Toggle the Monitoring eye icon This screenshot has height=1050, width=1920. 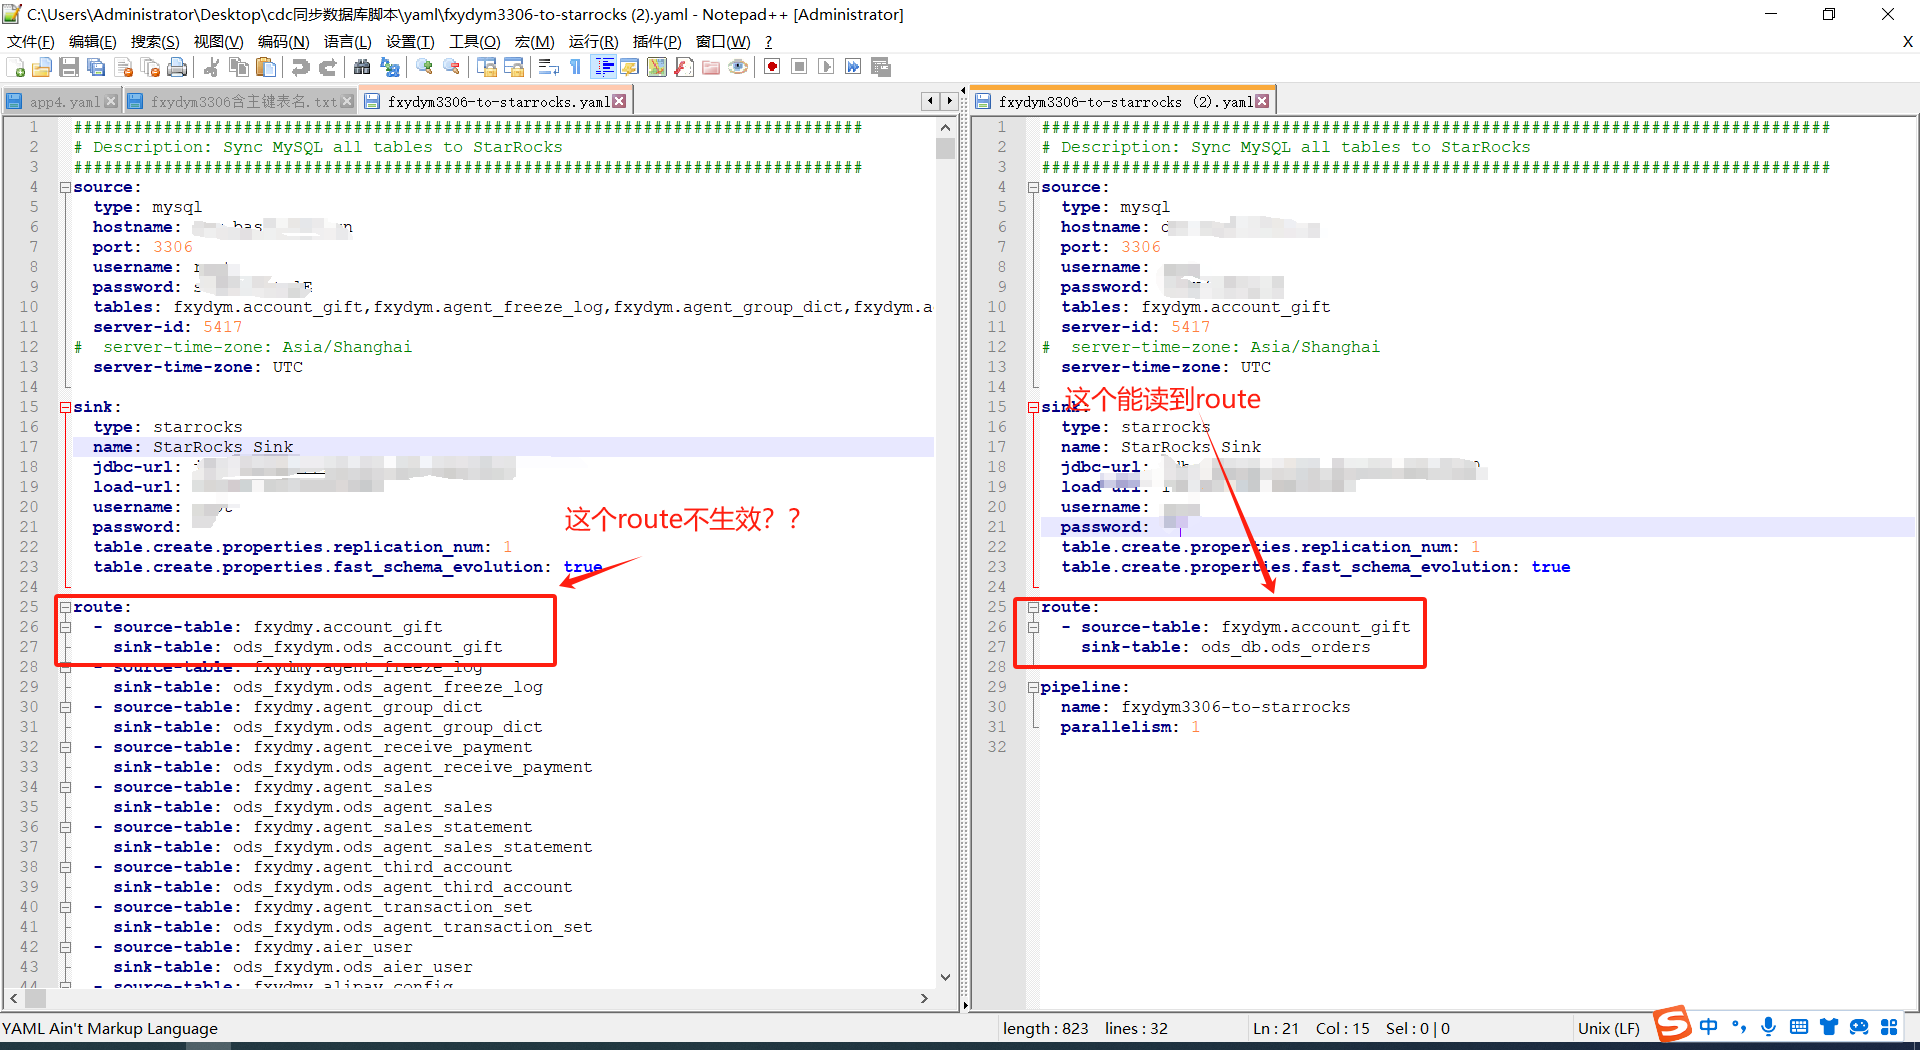tap(738, 67)
